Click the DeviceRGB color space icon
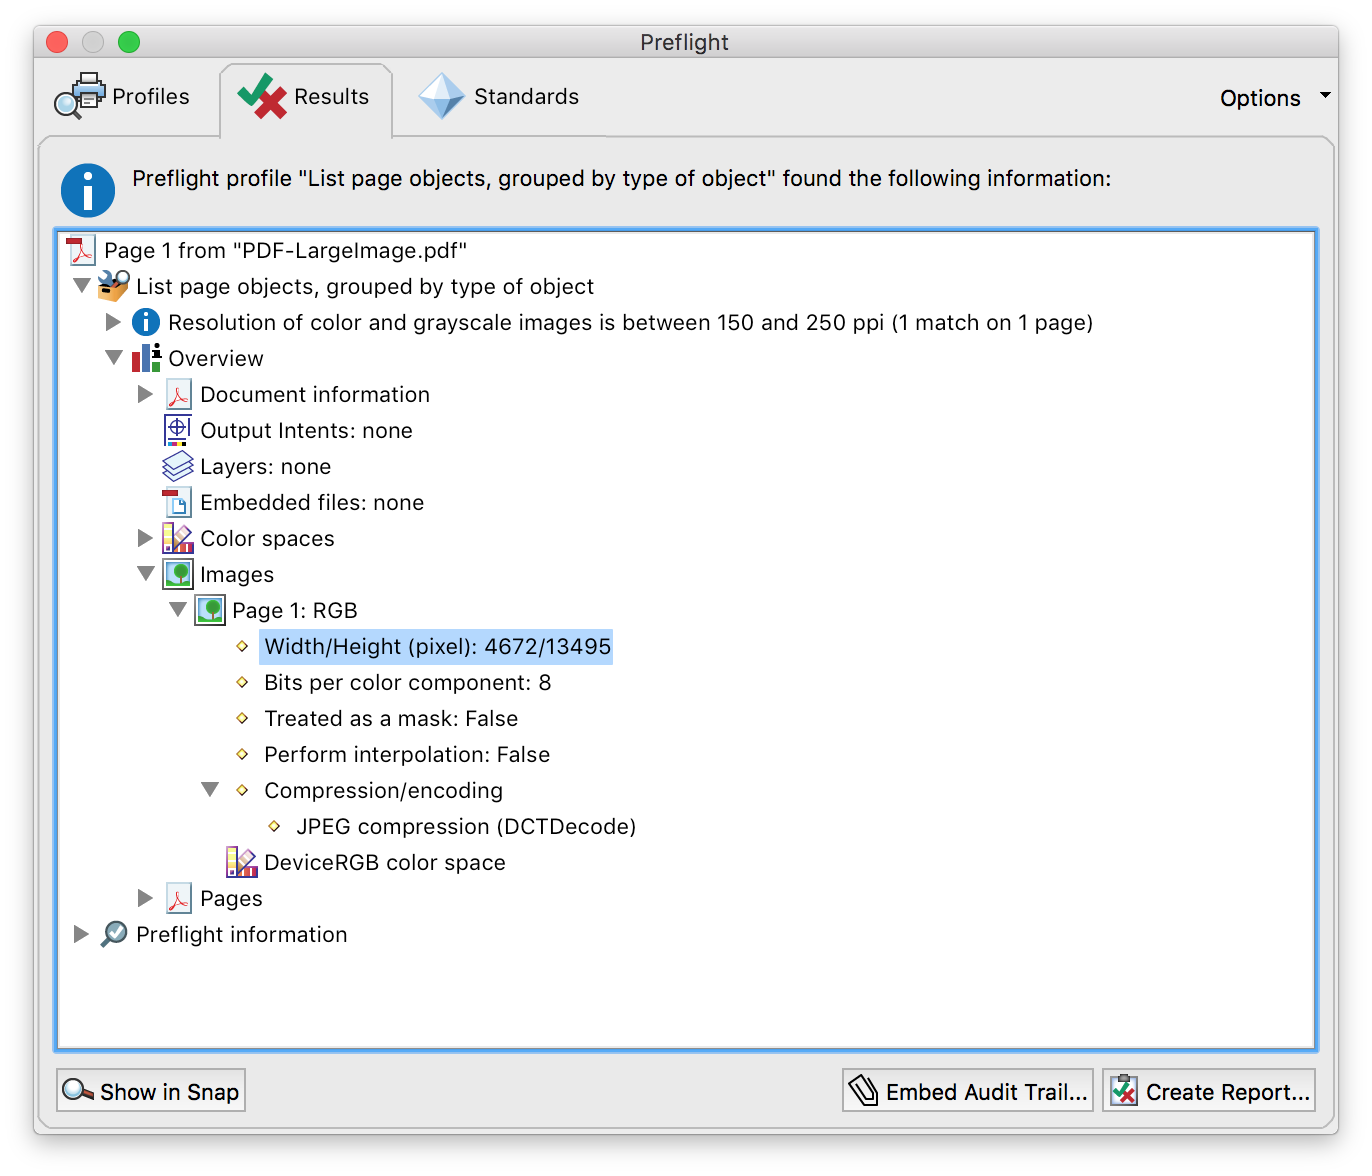 coord(241,862)
